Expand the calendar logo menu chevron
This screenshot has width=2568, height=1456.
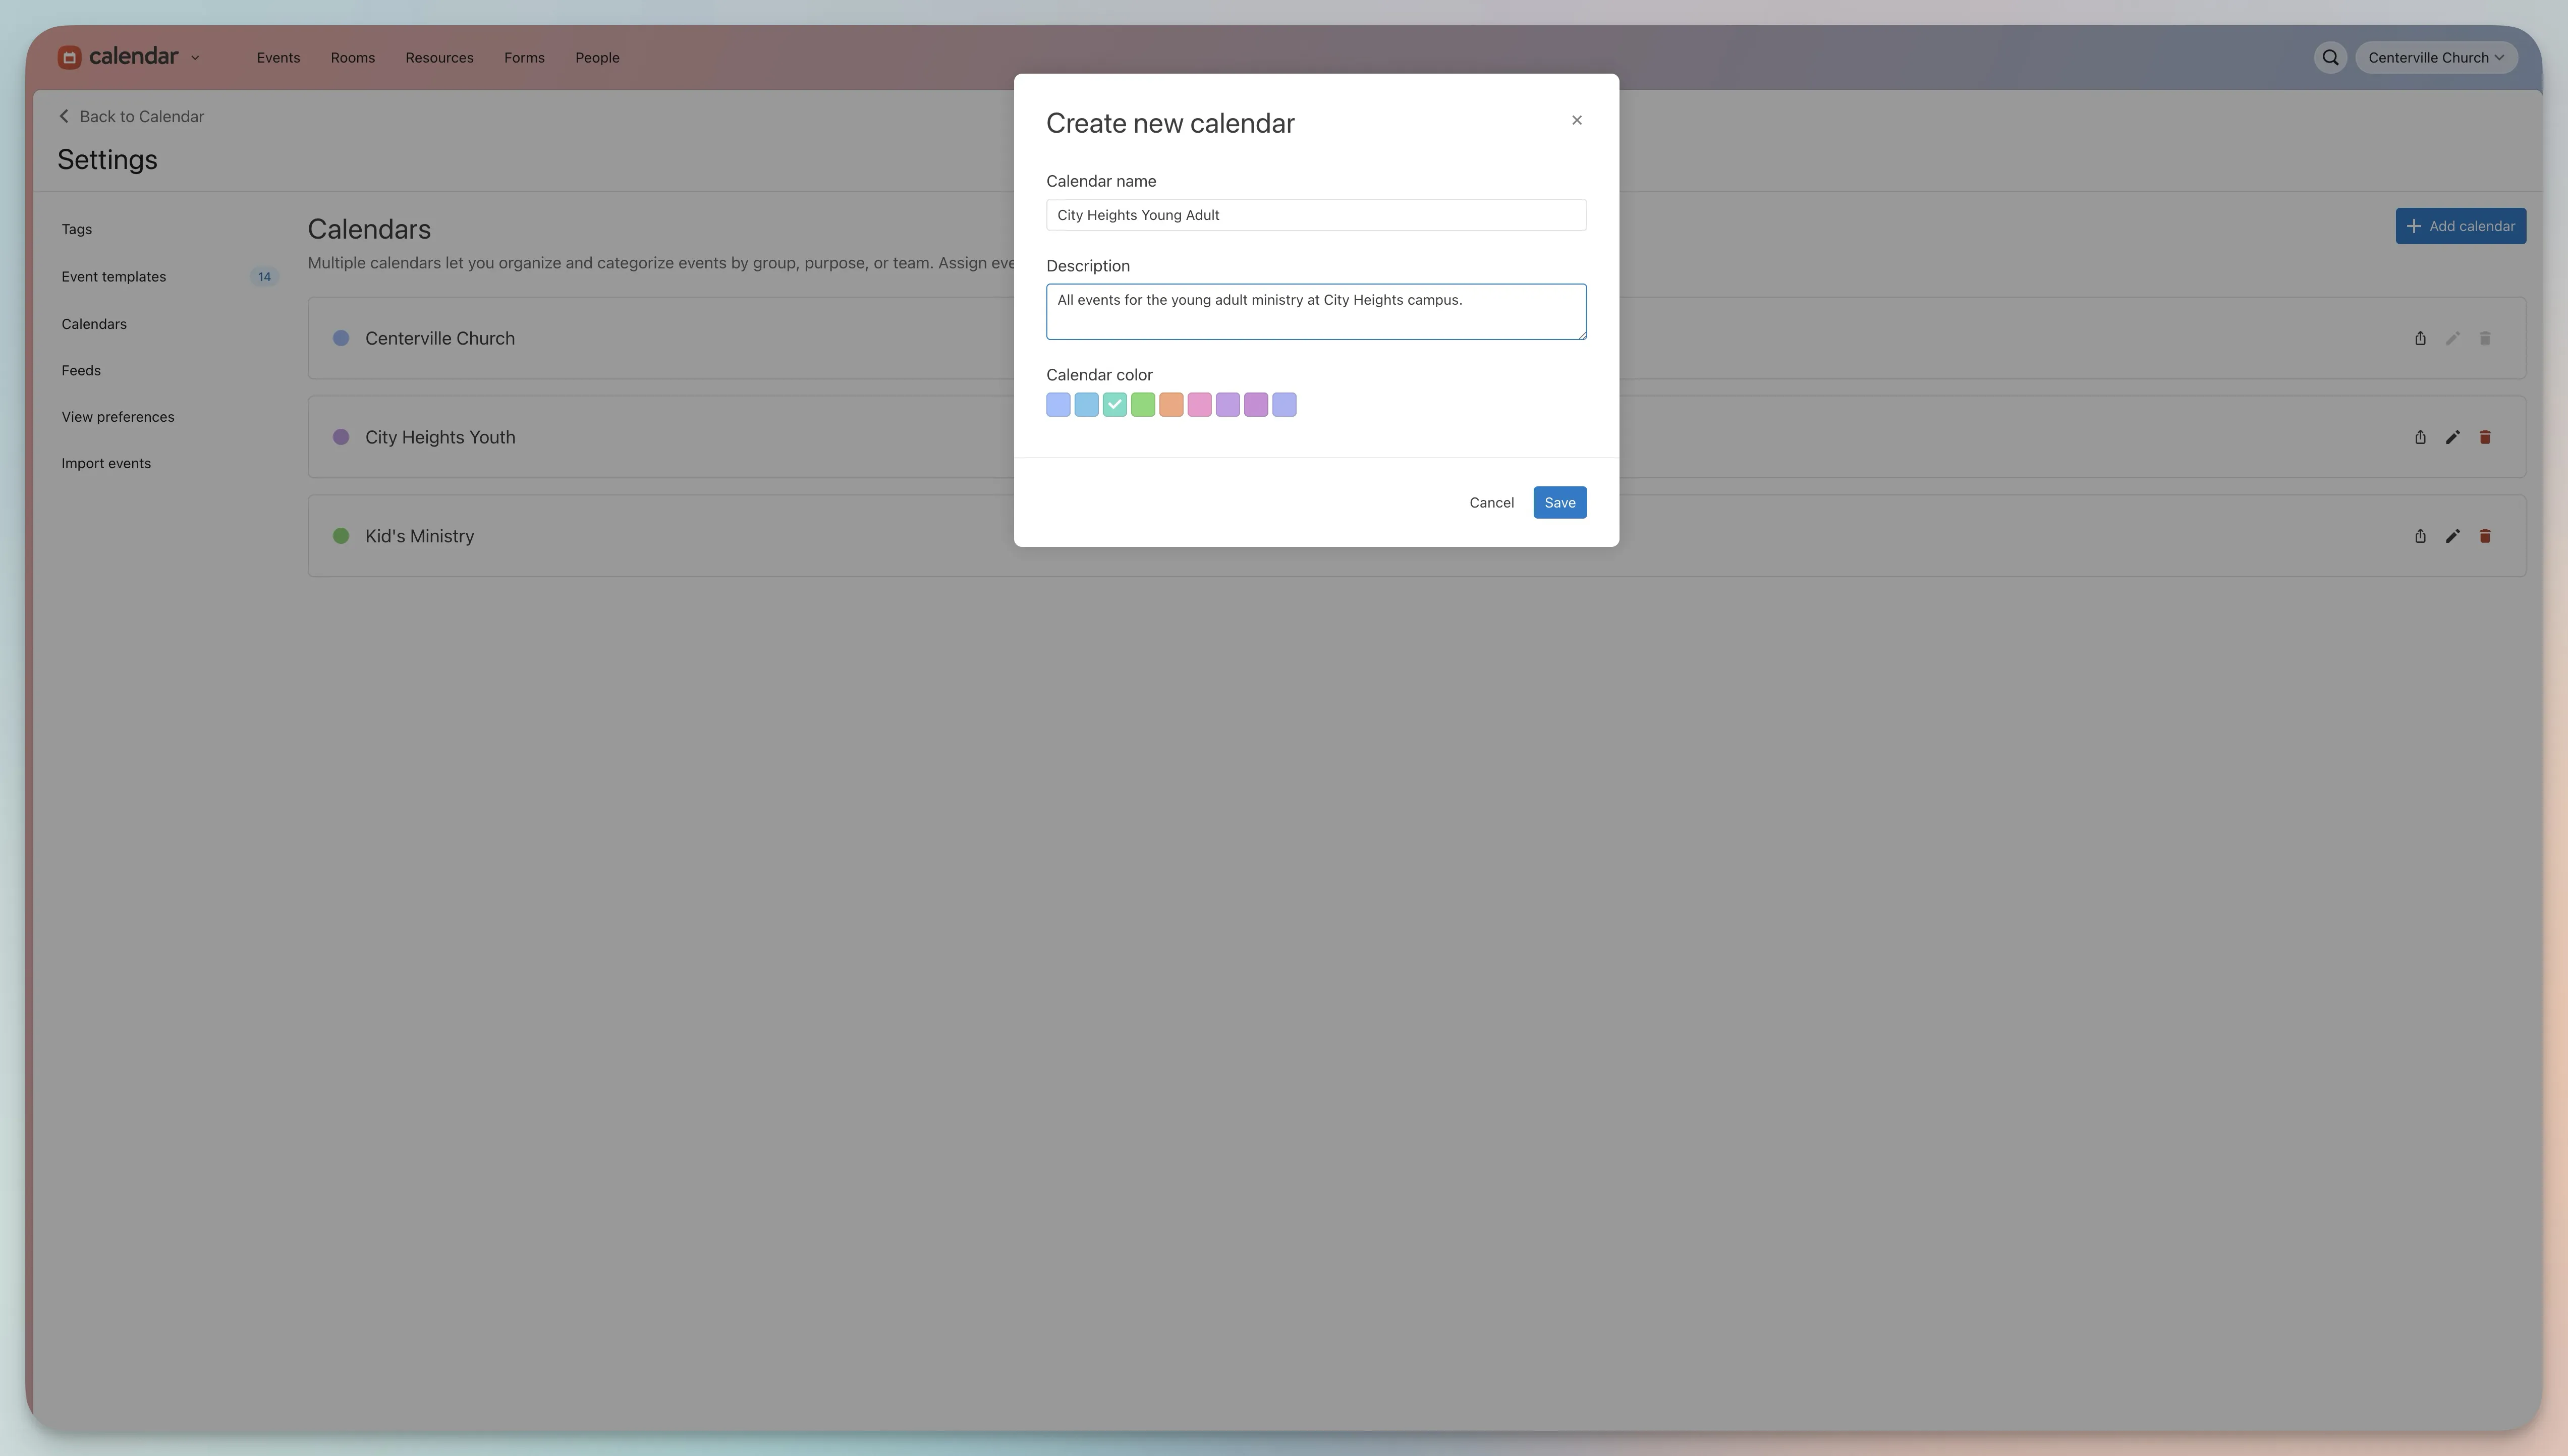click(195, 57)
